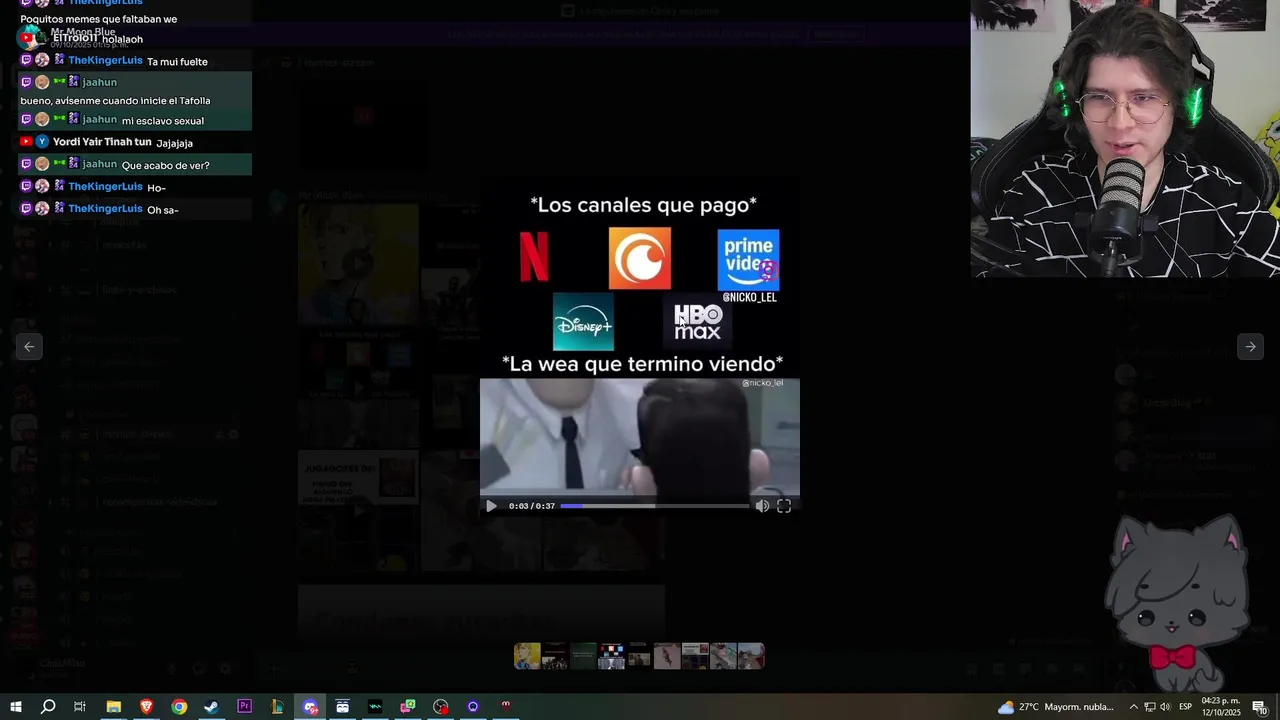Open the OBS recording app on taskbar
Screen dimensions: 1280x720
(x=441, y=707)
